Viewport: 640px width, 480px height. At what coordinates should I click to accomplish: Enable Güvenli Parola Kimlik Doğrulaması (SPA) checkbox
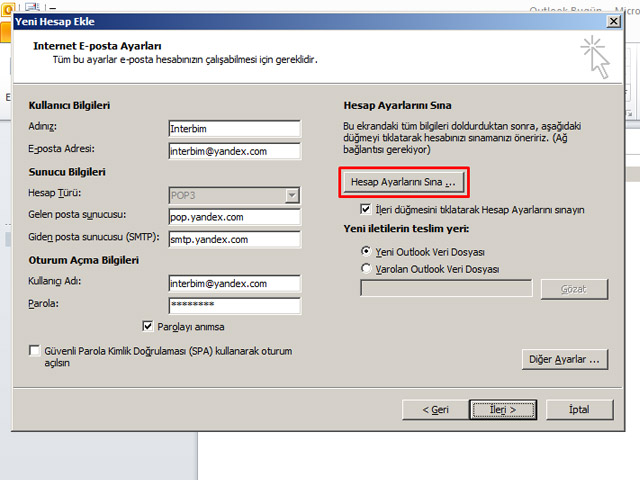pos(36,352)
